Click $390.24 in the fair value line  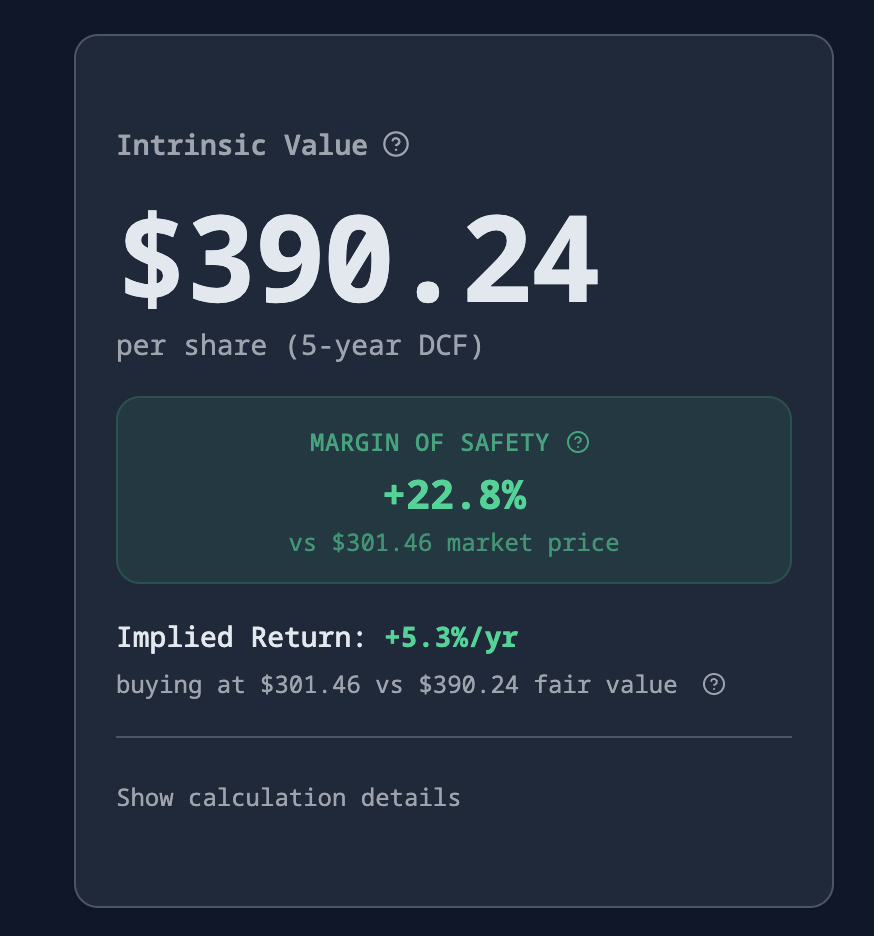[x=469, y=685]
